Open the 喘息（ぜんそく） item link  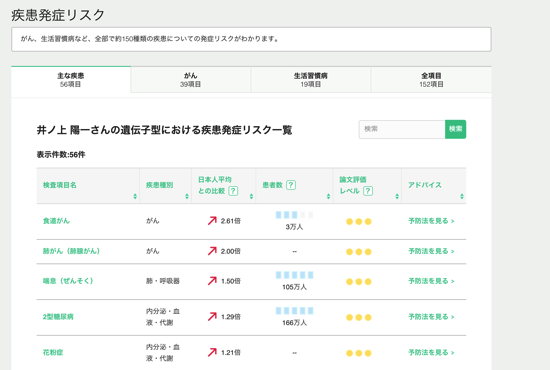point(68,281)
